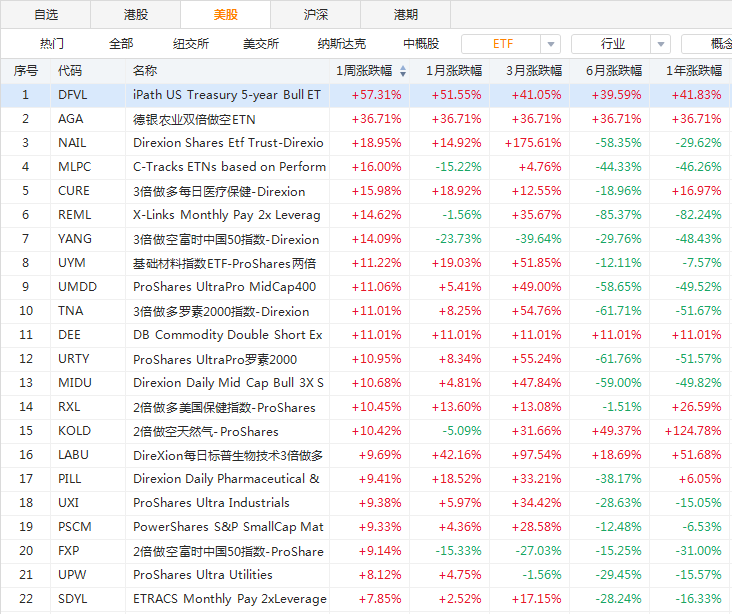Viewport: 732px width, 614px height.
Task: Open PowerShares S&P SmallCap Mat name
Action: (x=228, y=527)
